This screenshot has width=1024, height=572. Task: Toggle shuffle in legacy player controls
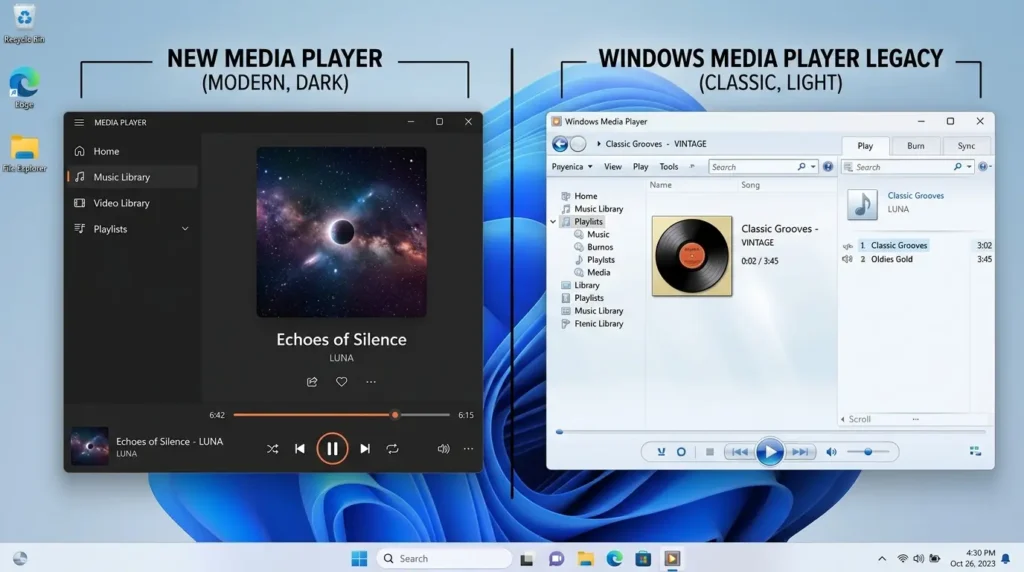pyautogui.click(x=661, y=452)
